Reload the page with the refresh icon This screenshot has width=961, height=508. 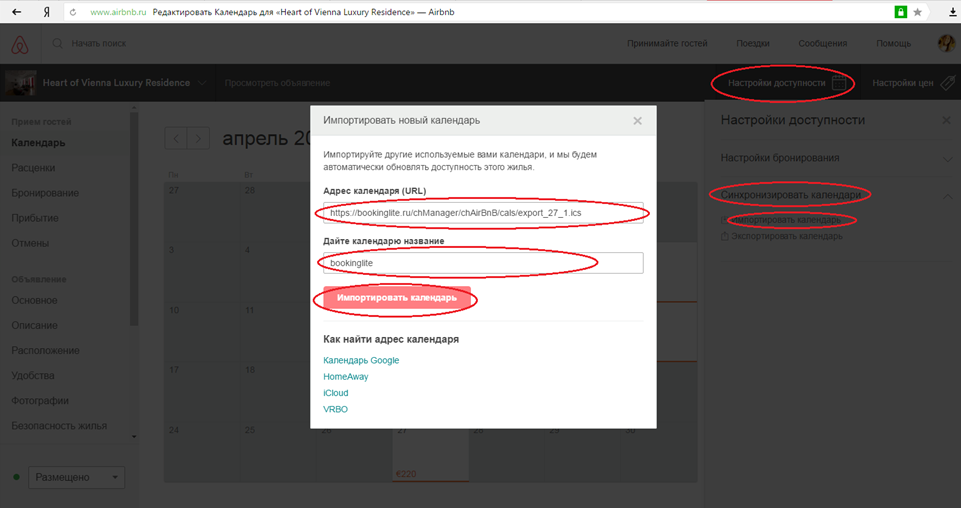(73, 12)
